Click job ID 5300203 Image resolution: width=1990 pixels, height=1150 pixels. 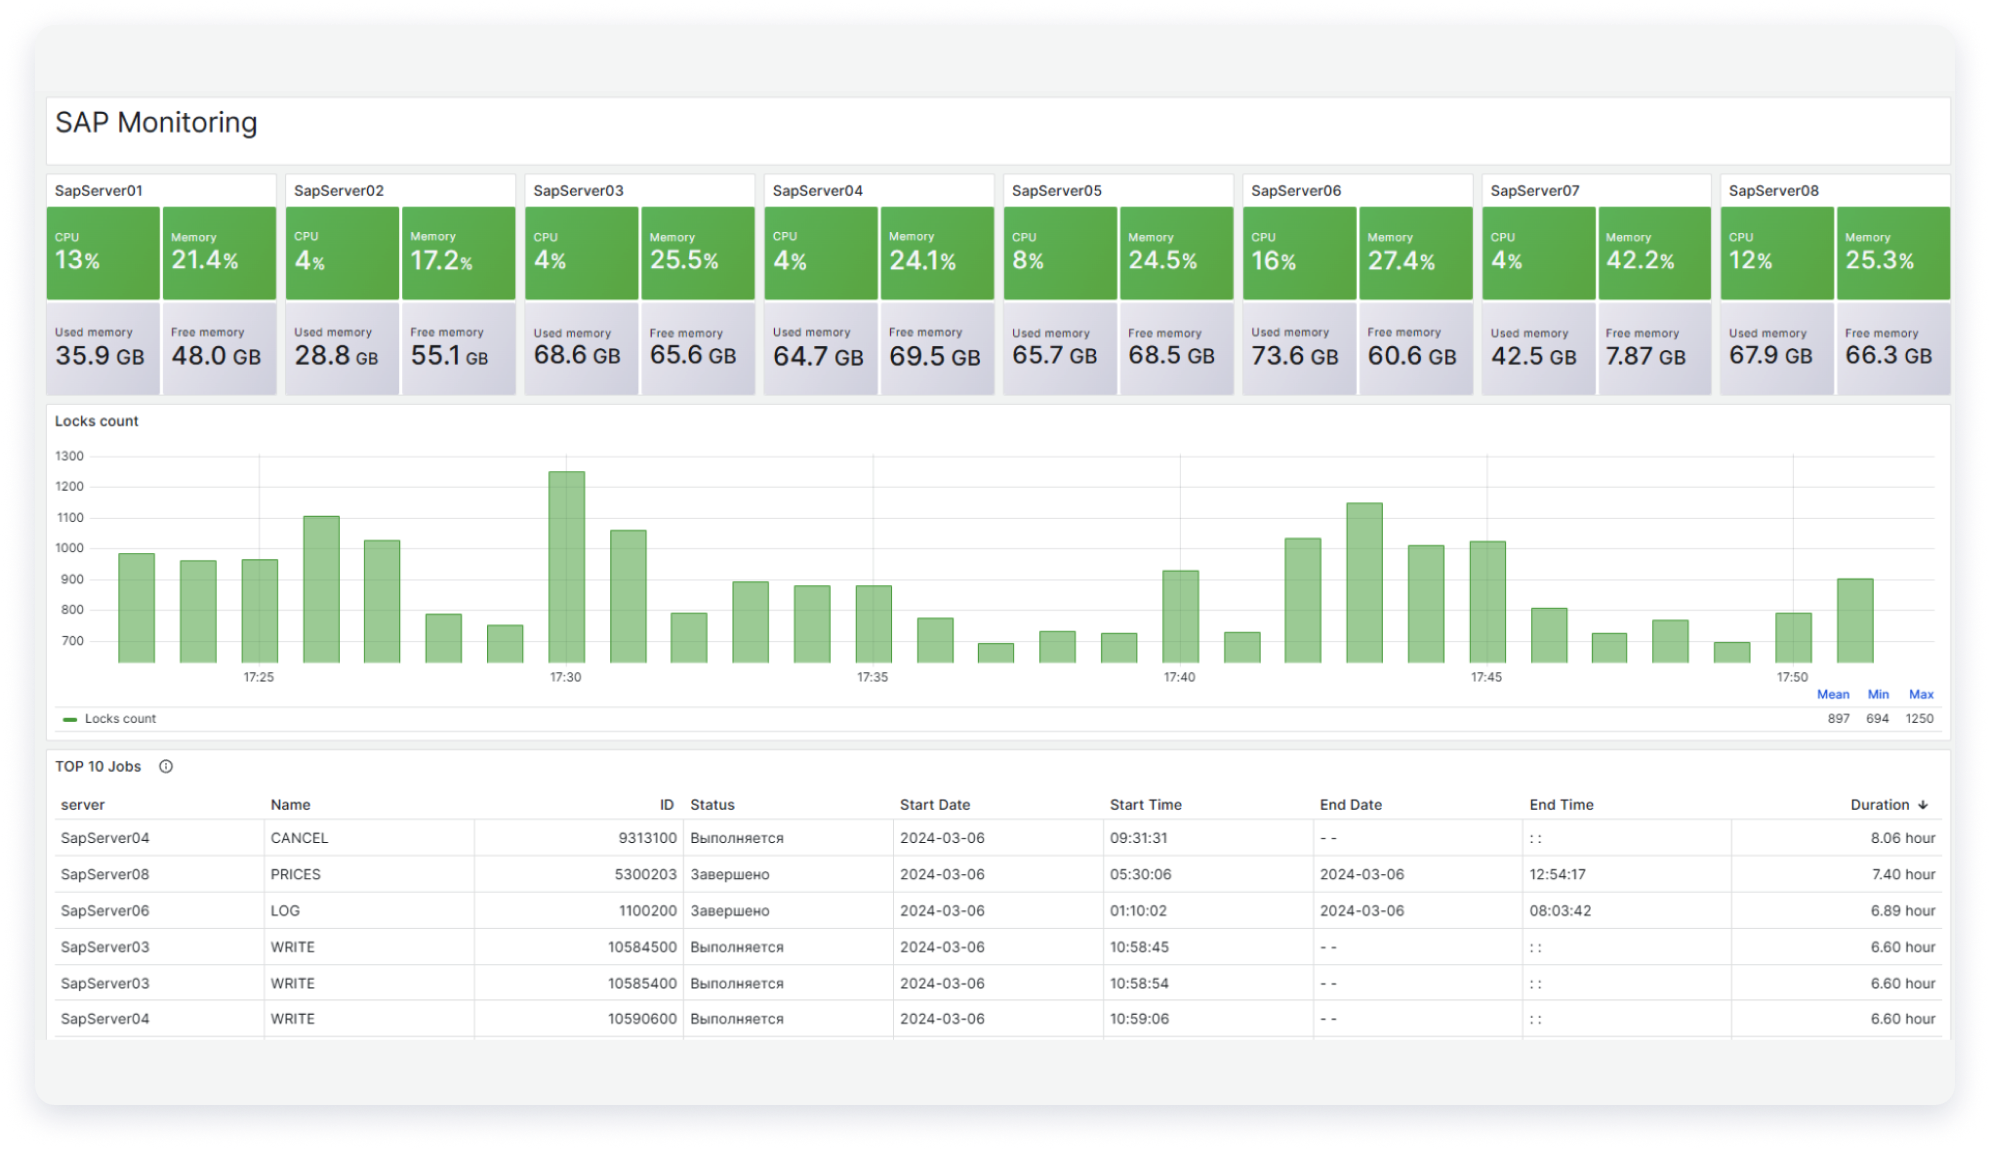pos(645,874)
